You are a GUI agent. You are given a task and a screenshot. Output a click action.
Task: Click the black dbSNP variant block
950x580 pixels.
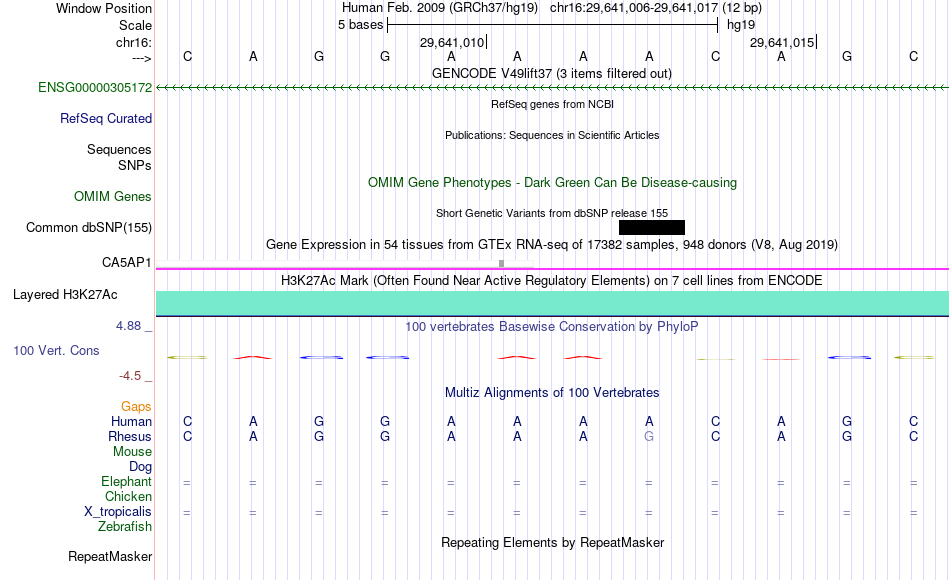click(x=652, y=227)
